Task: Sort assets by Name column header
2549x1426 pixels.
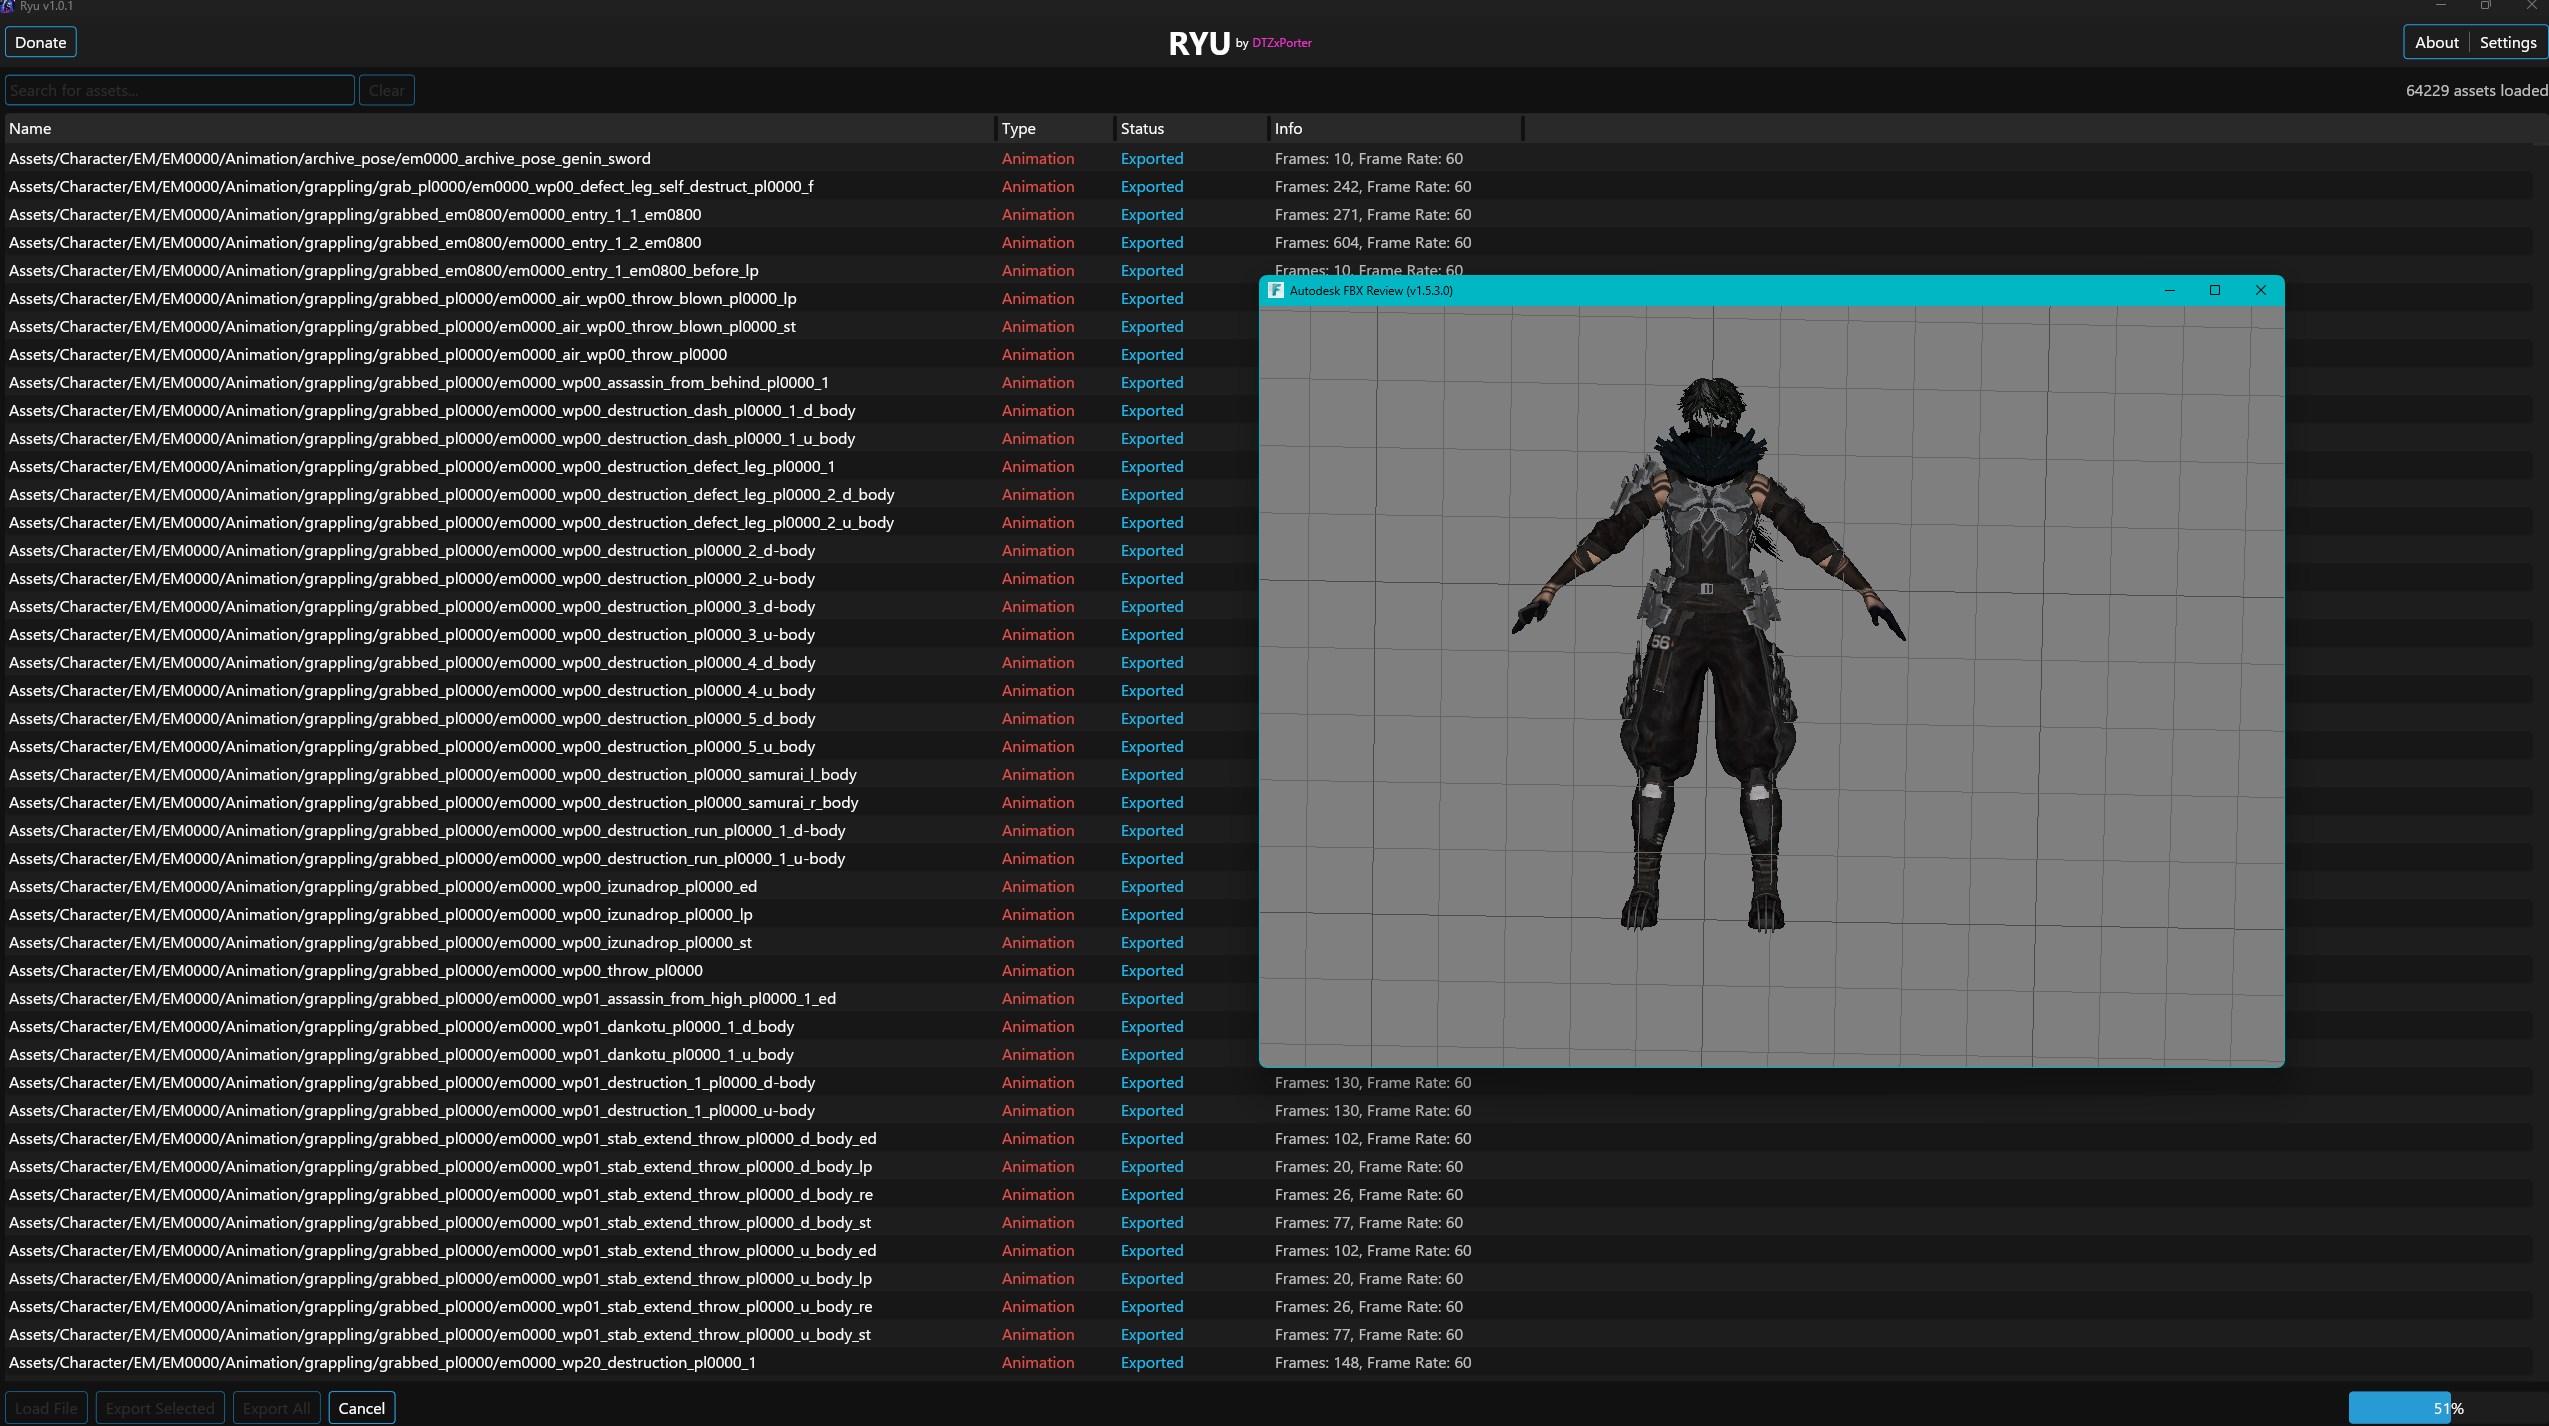Action: [30, 128]
